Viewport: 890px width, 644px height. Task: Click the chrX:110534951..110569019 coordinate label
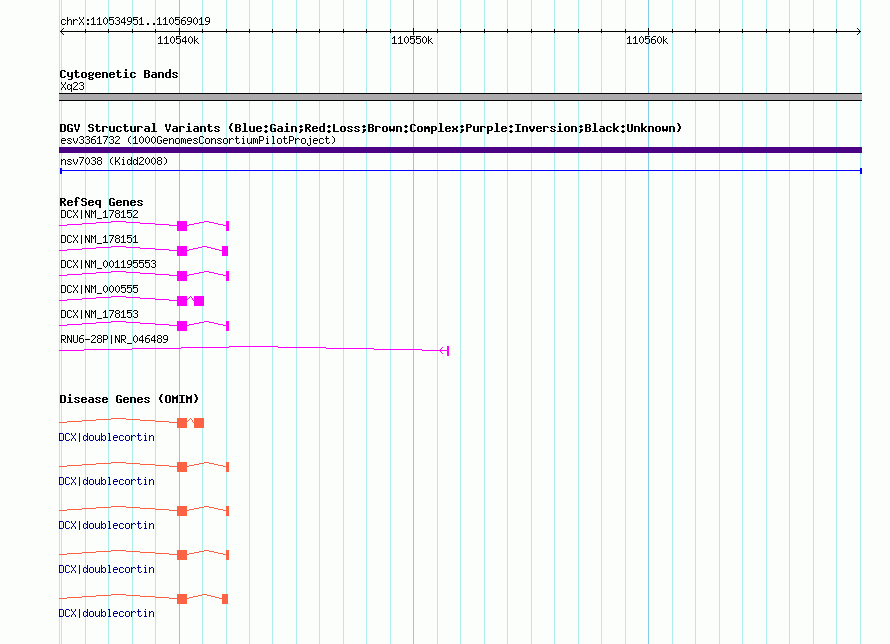click(x=135, y=21)
